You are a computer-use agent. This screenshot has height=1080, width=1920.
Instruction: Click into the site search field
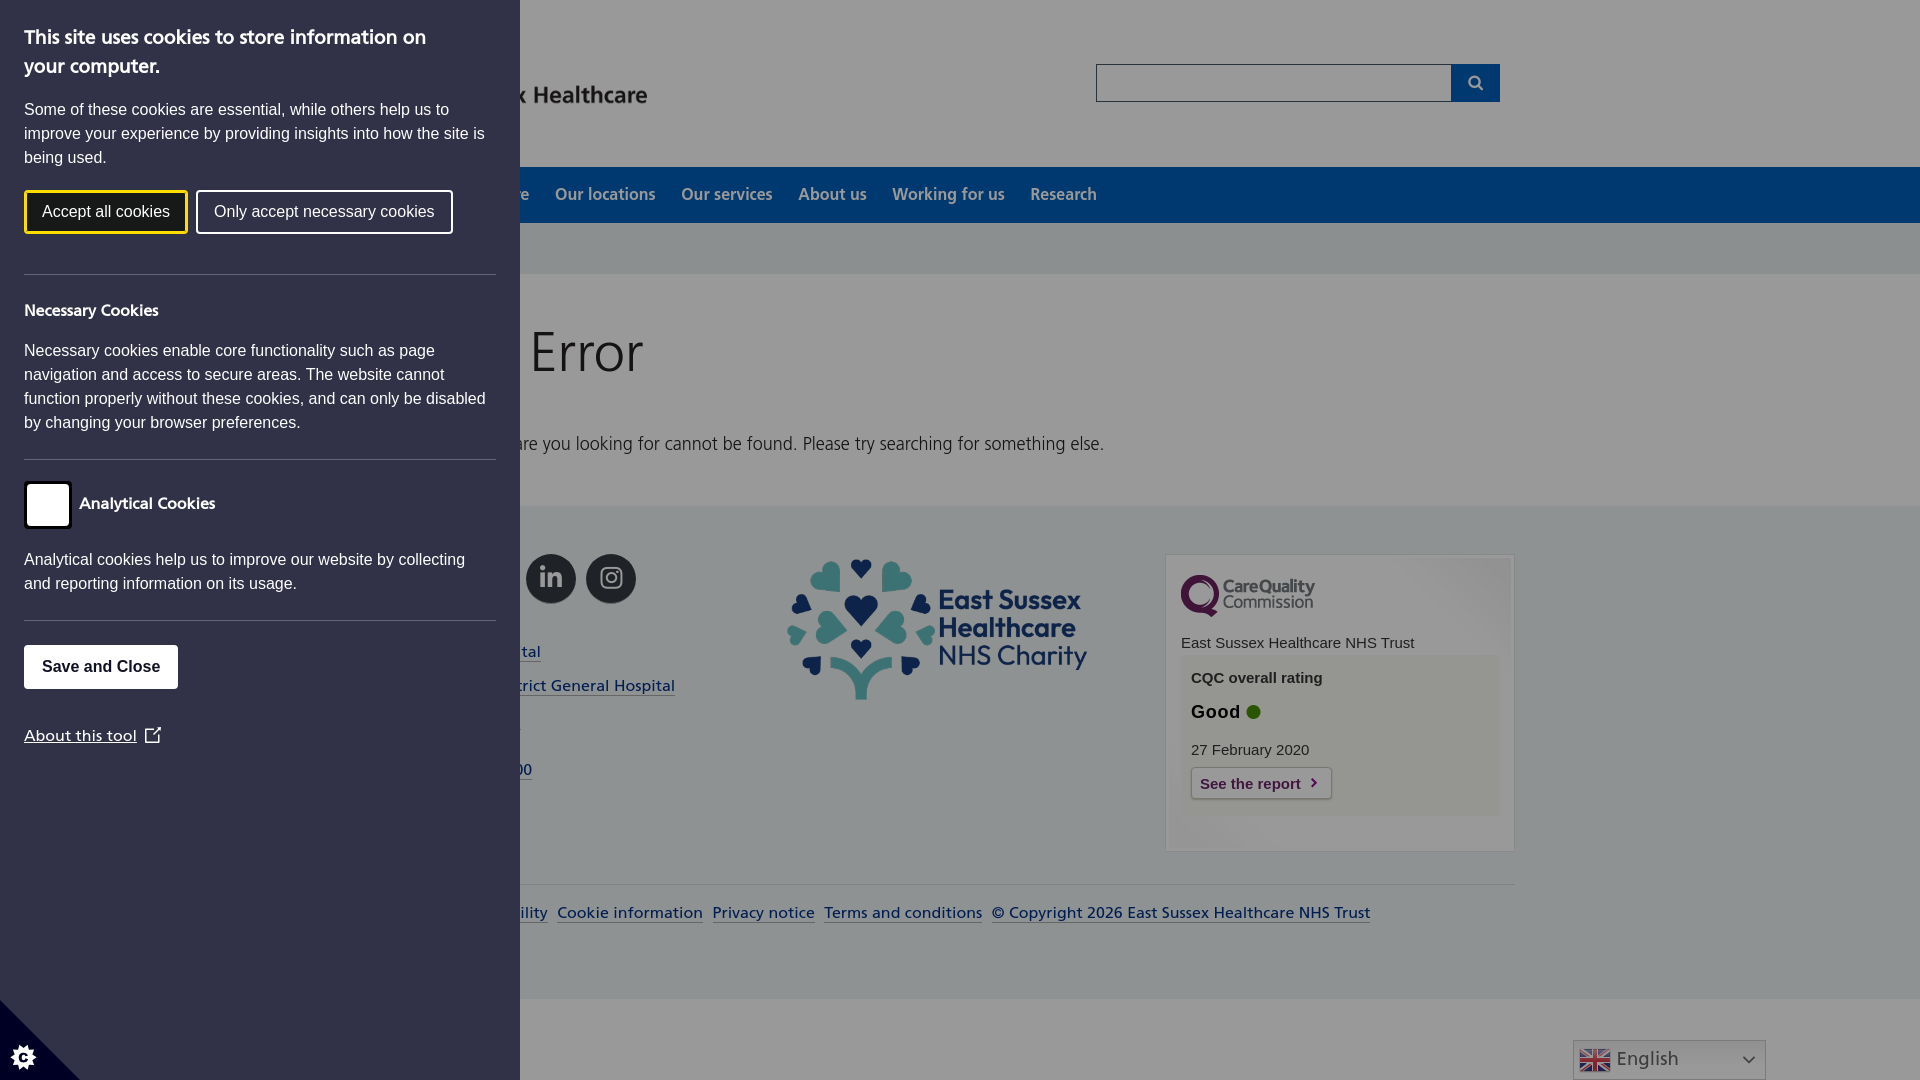(x=1274, y=83)
